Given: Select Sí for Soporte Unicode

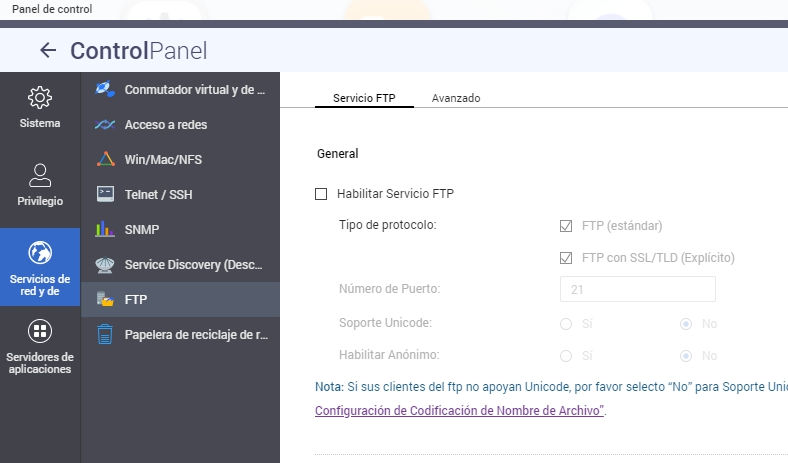Looking at the screenshot, I should [566, 324].
